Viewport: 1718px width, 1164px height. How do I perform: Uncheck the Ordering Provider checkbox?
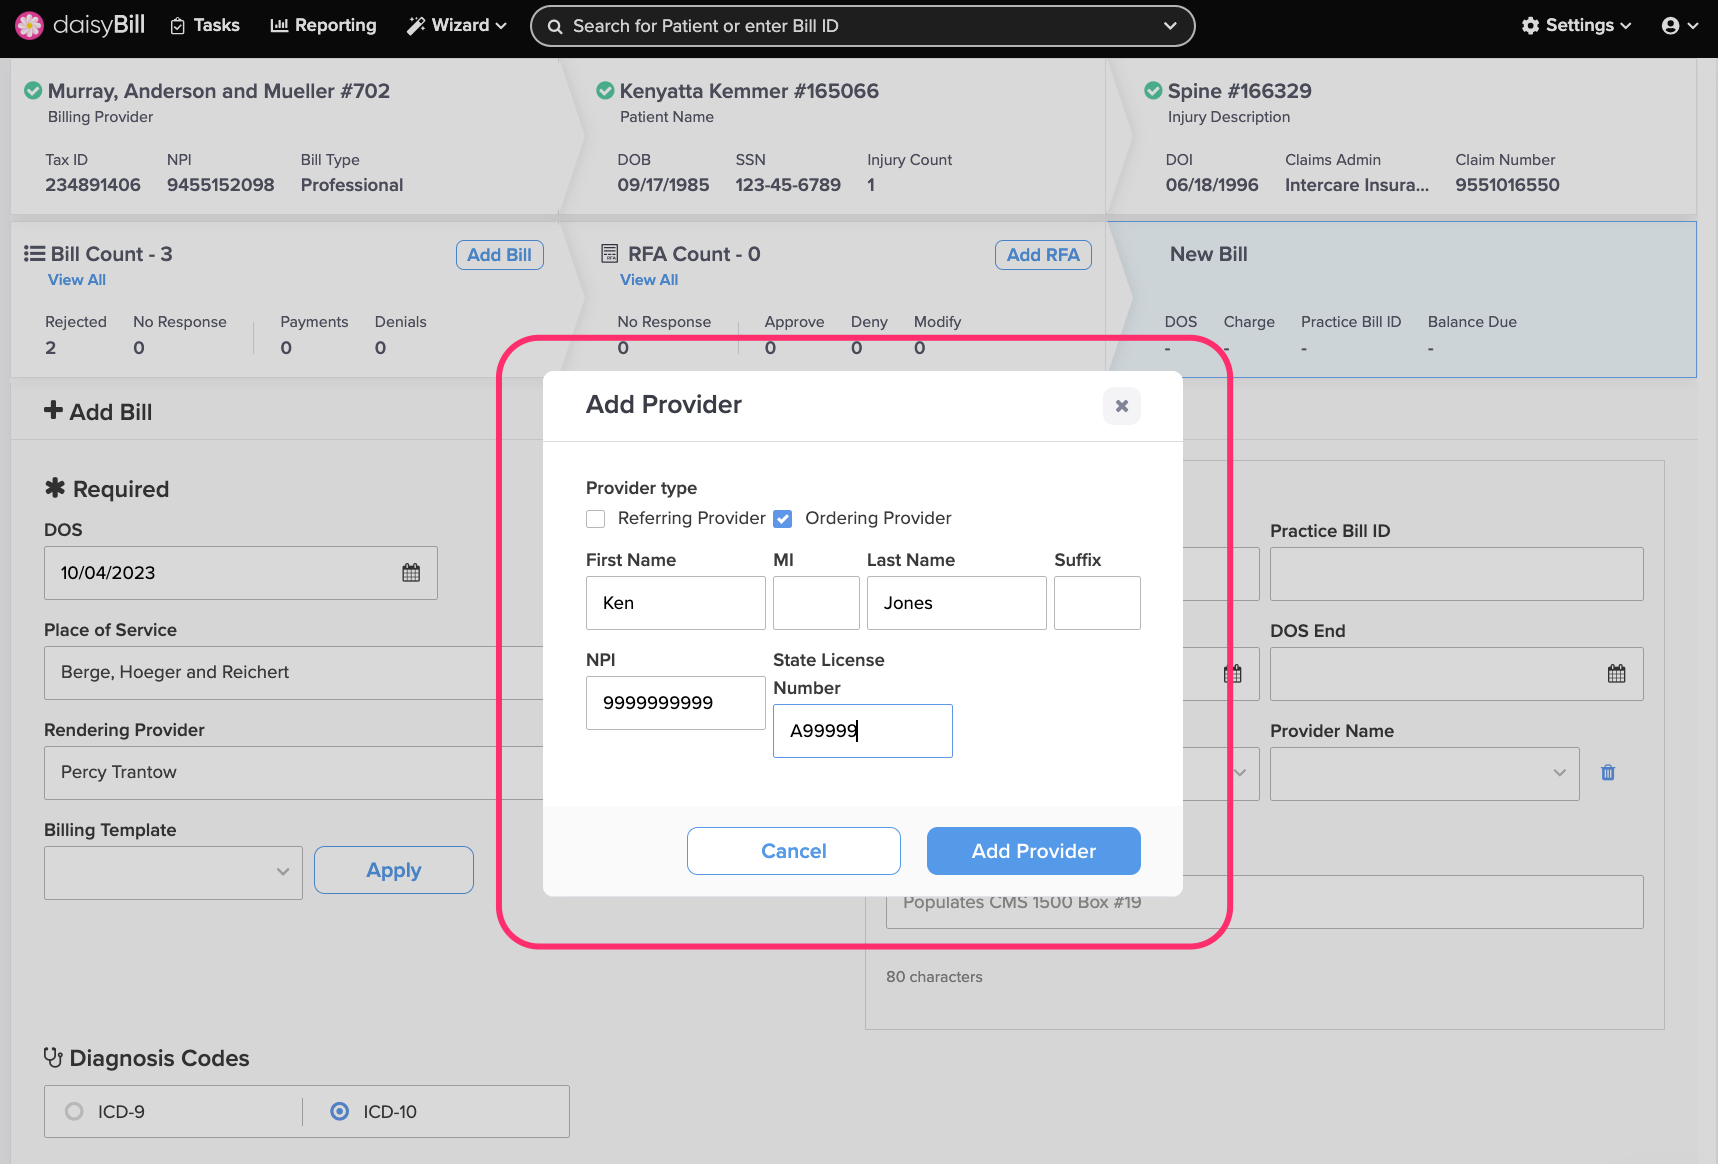pos(783,519)
